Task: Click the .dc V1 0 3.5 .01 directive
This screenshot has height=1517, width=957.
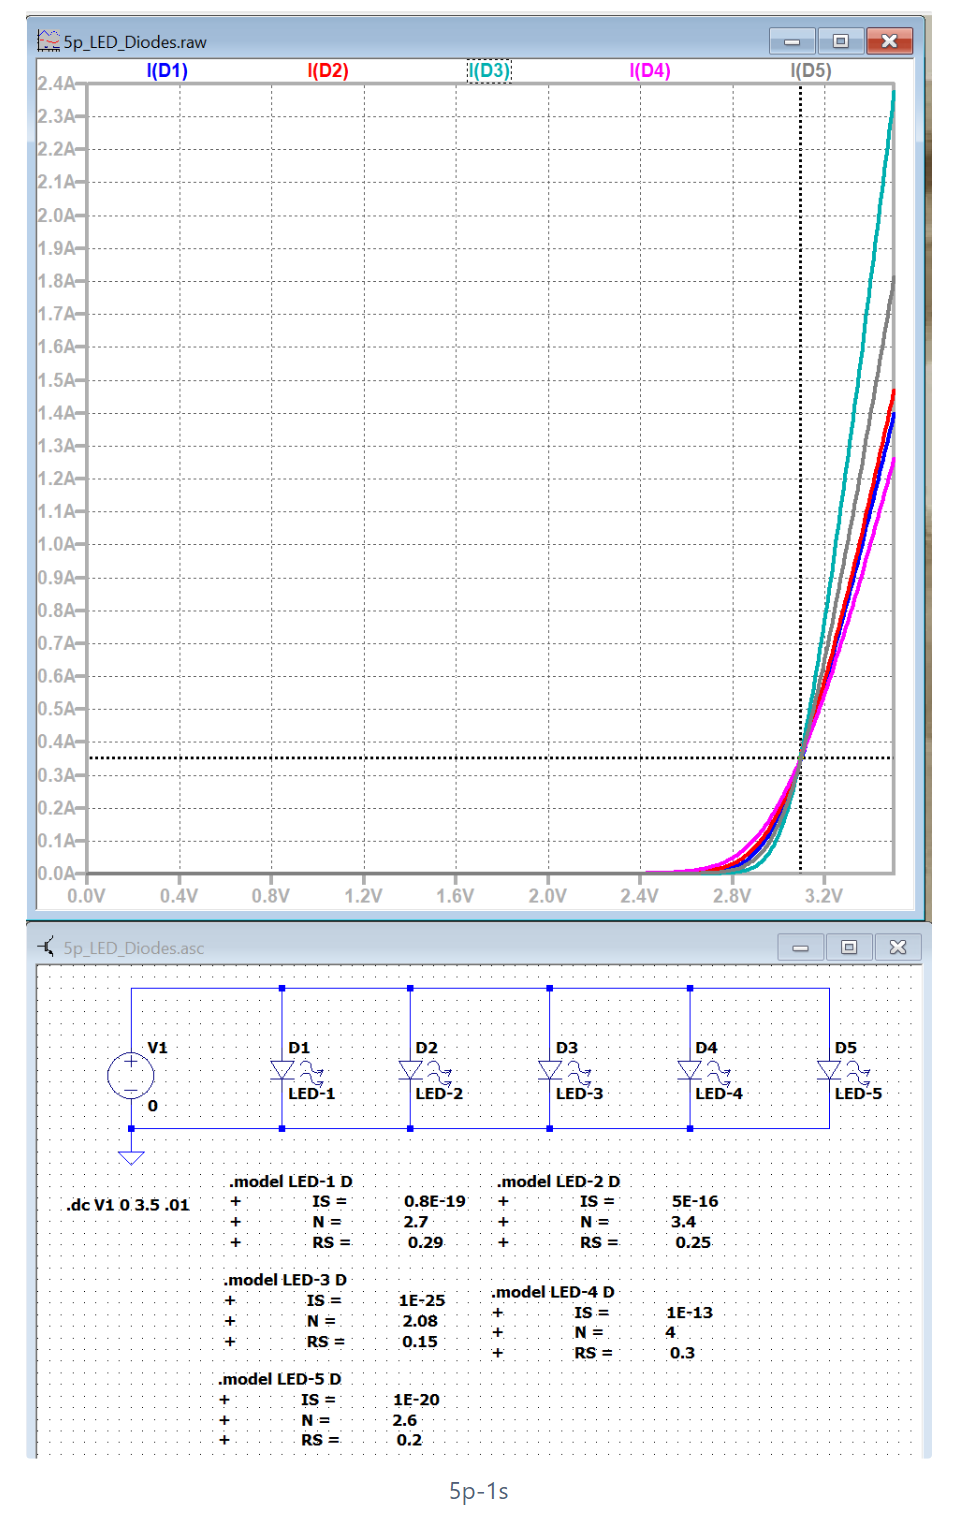Action: (x=127, y=1205)
